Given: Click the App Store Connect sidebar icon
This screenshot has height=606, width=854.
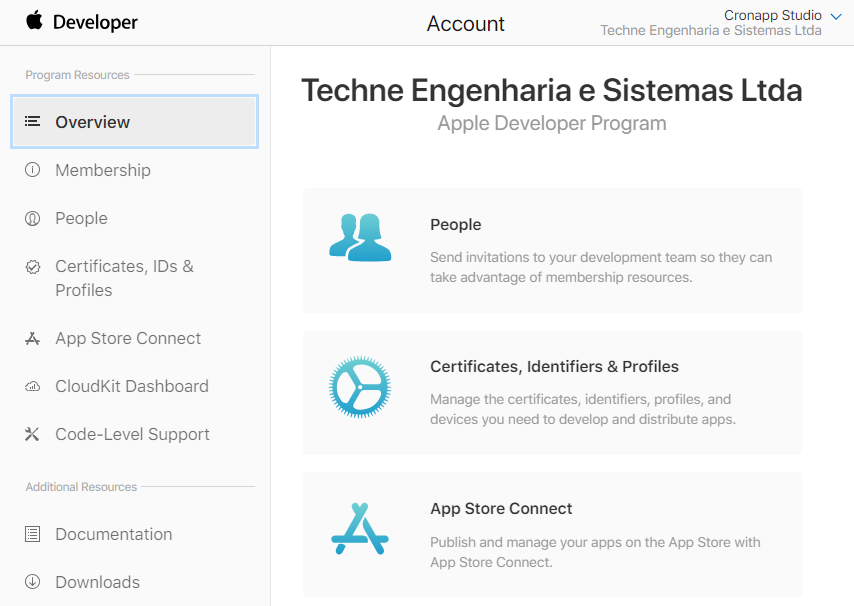Looking at the screenshot, I should pos(33,339).
